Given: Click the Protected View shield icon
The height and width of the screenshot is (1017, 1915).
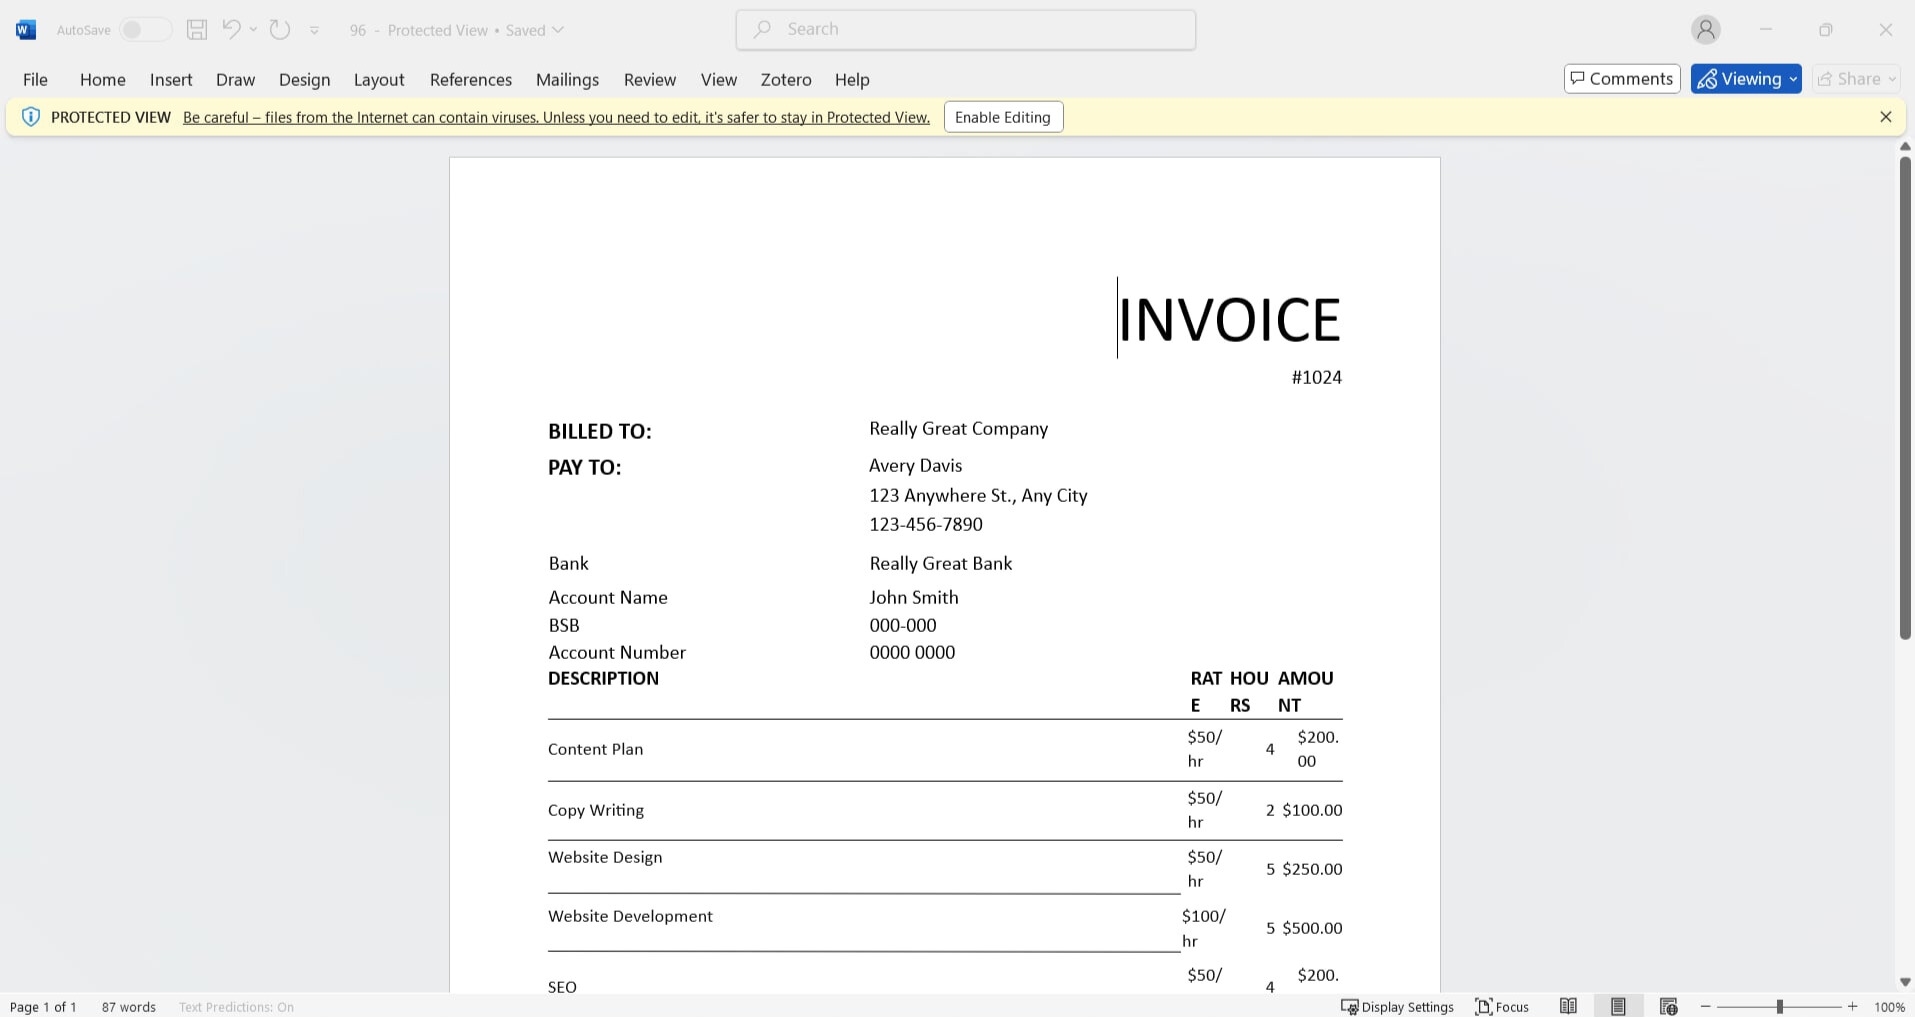Looking at the screenshot, I should [31, 117].
